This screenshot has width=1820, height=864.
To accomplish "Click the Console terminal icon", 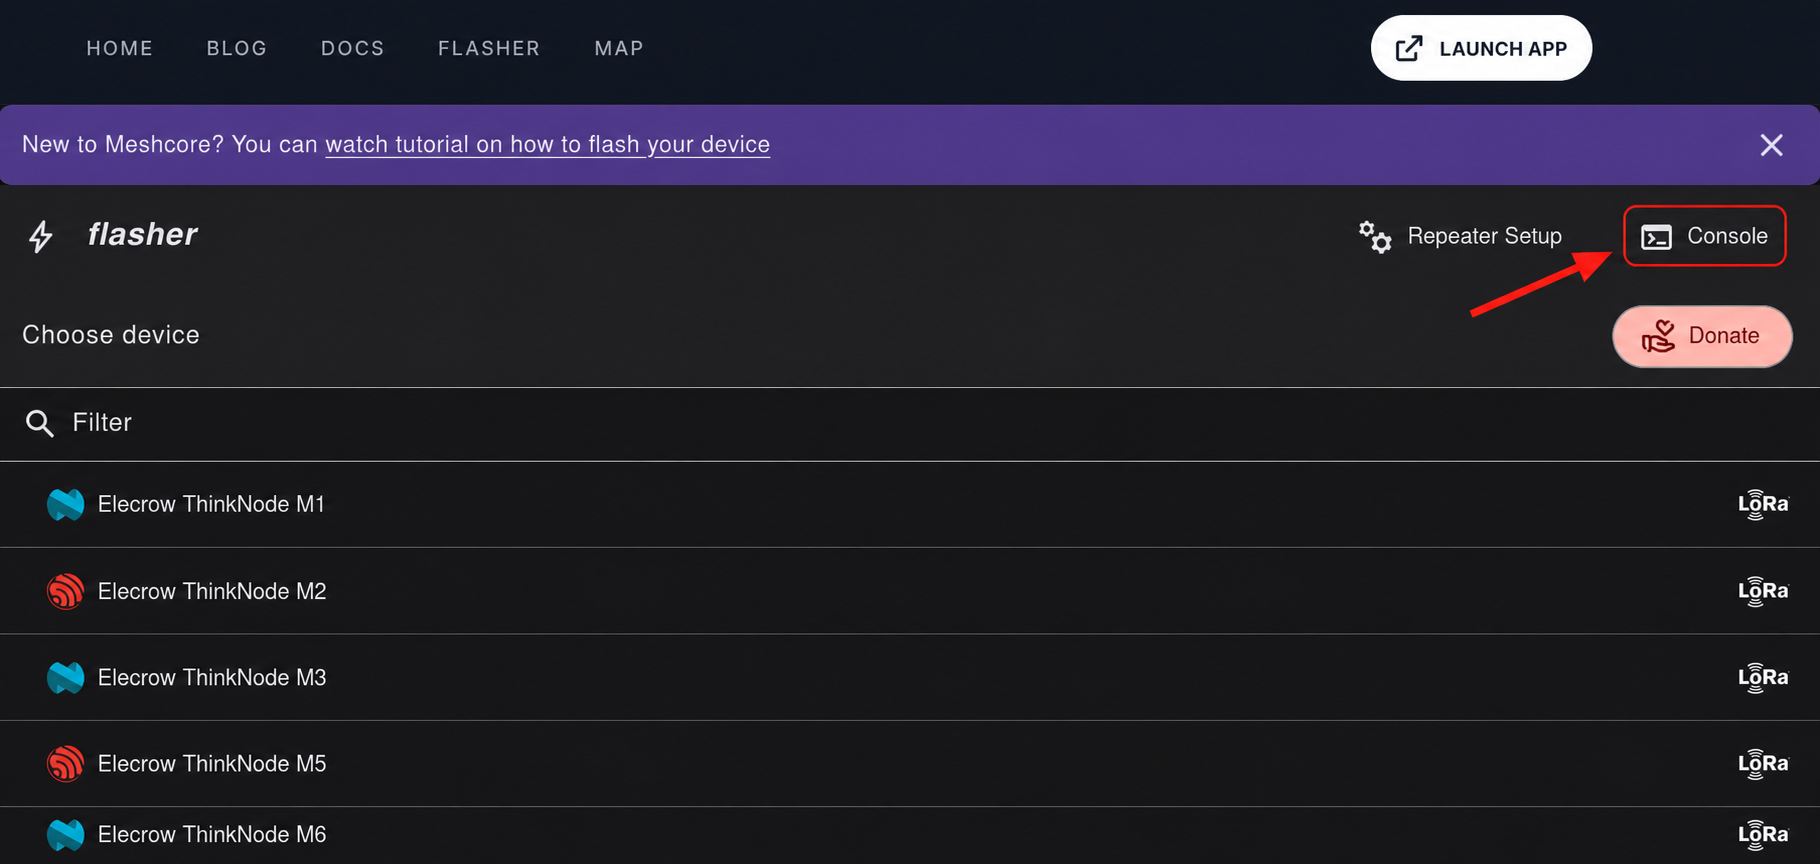I will pos(1656,237).
